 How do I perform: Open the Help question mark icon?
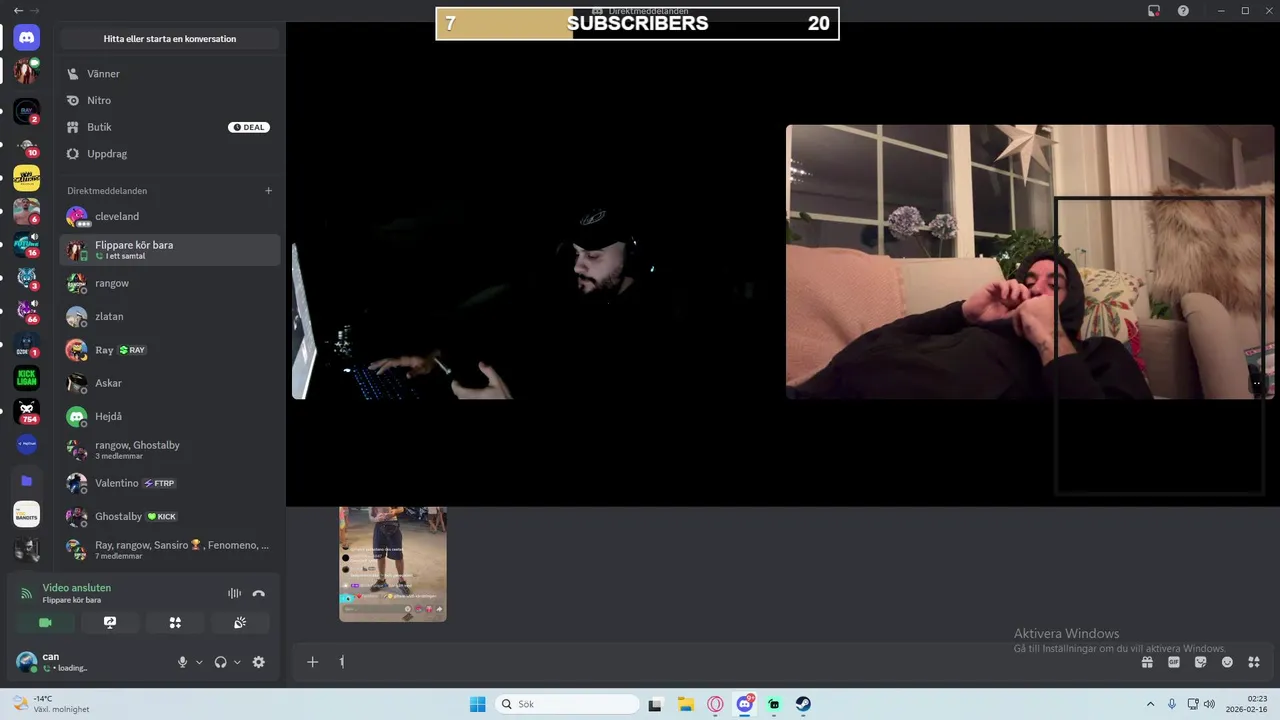point(1184,11)
